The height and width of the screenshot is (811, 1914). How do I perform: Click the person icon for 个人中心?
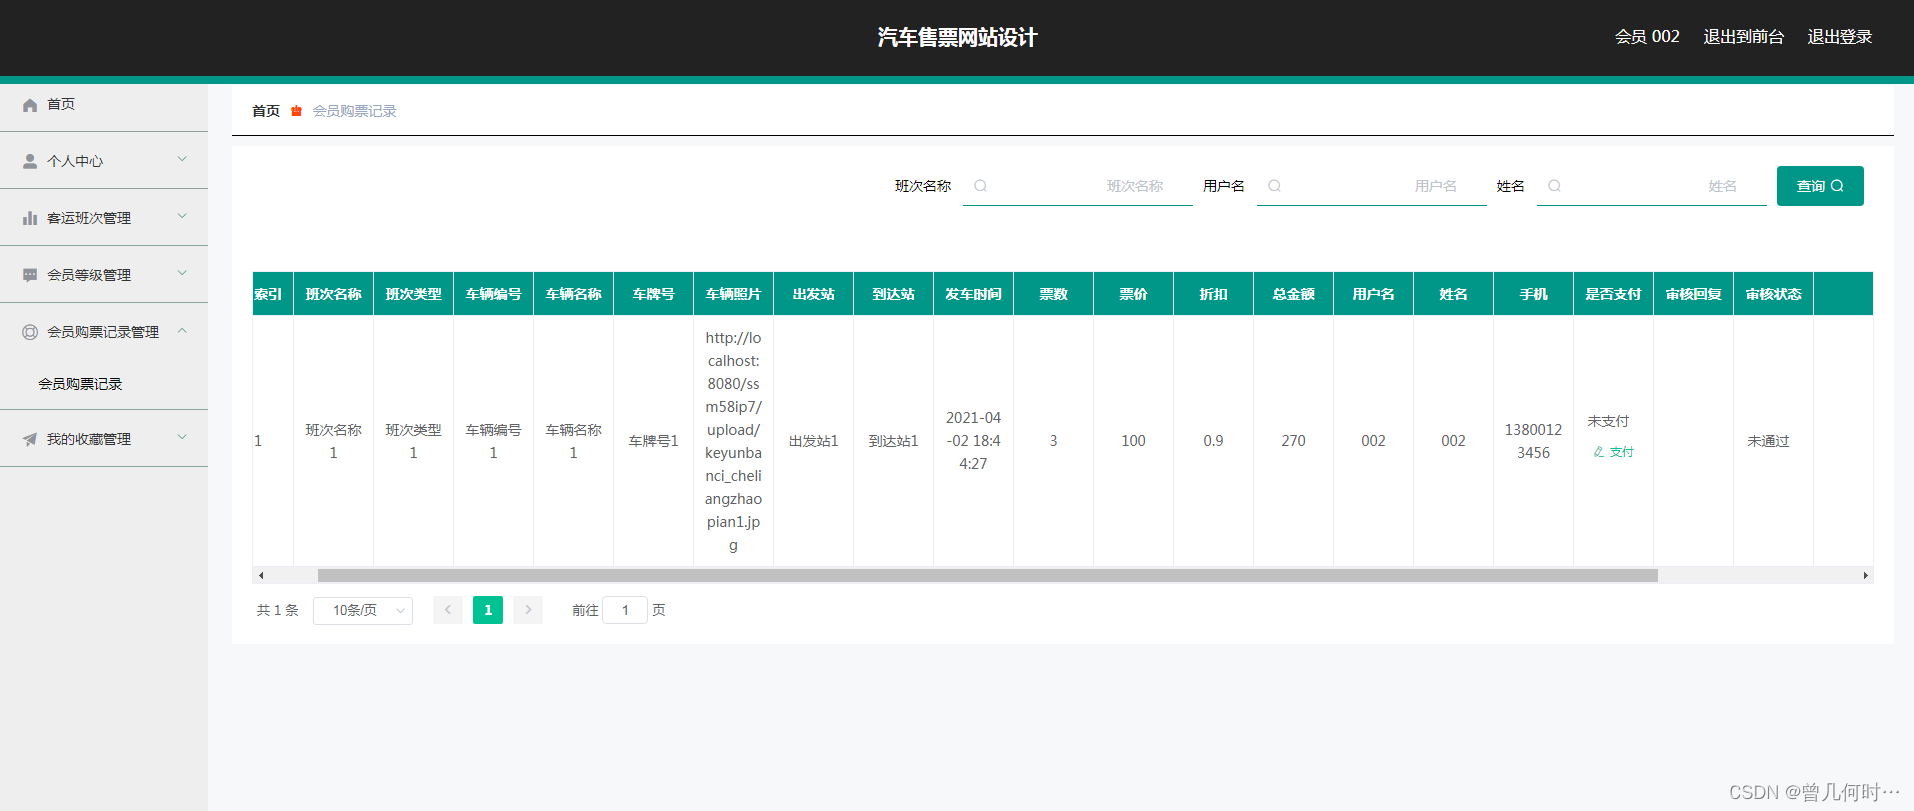click(30, 161)
